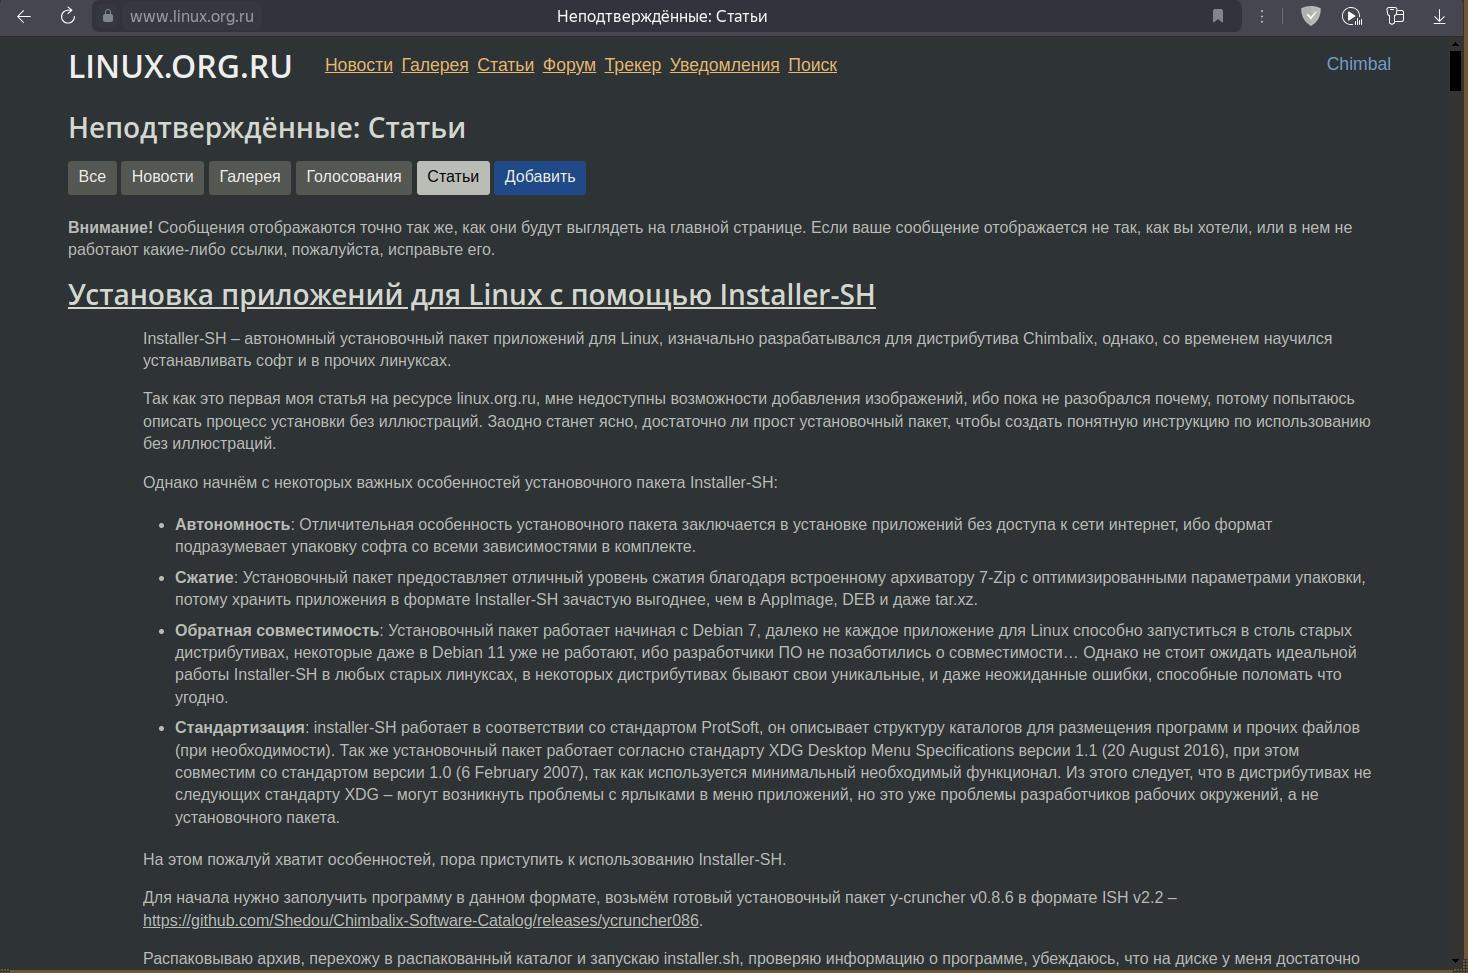Click the padlock site security icon
The width and height of the screenshot is (1468, 973).
click(109, 16)
